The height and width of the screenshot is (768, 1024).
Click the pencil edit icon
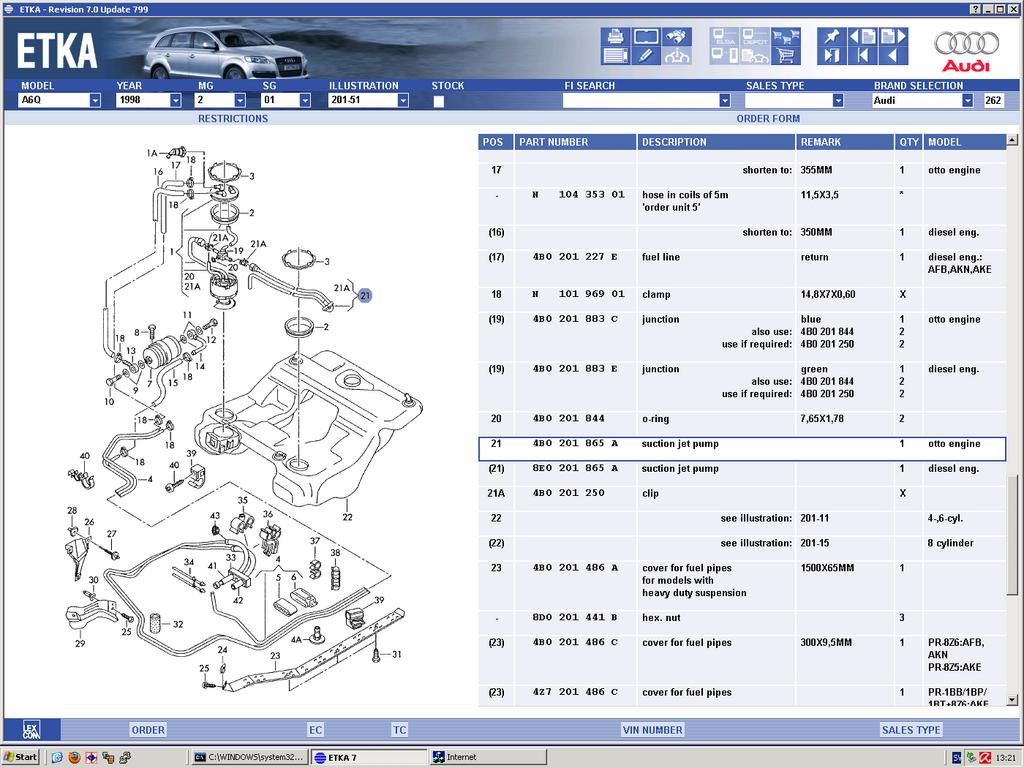[x=646, y=56]
